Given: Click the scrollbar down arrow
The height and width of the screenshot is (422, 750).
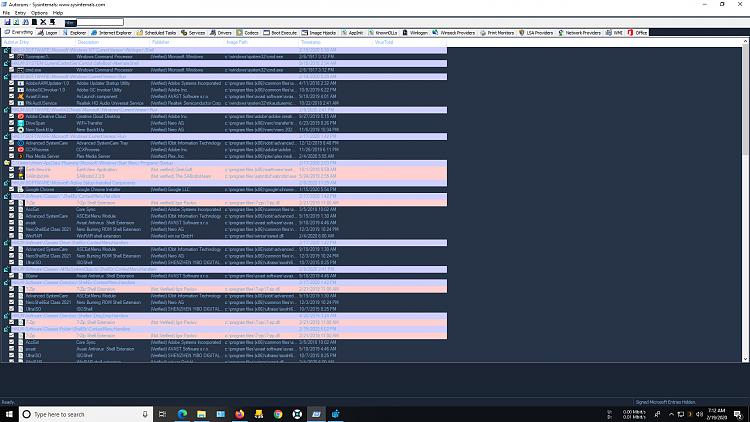Looking at the screenshot, I should click(x=745, y=359).
